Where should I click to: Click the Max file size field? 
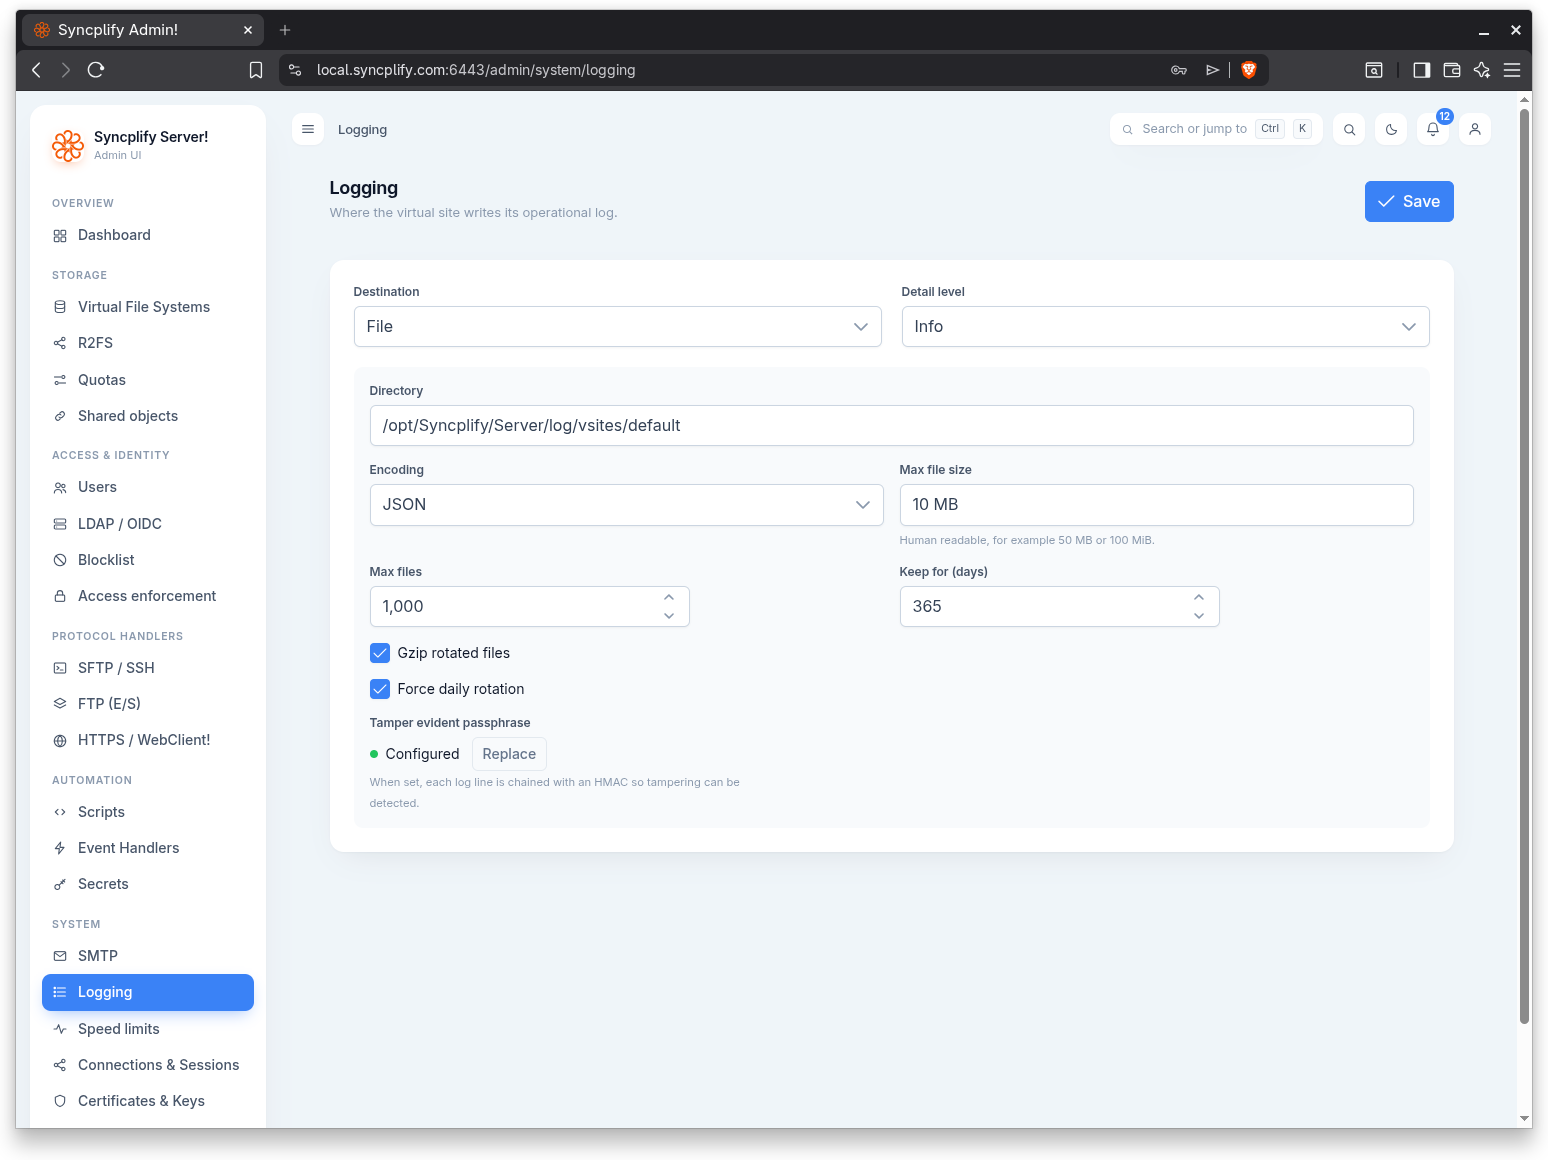point(1156,505)
